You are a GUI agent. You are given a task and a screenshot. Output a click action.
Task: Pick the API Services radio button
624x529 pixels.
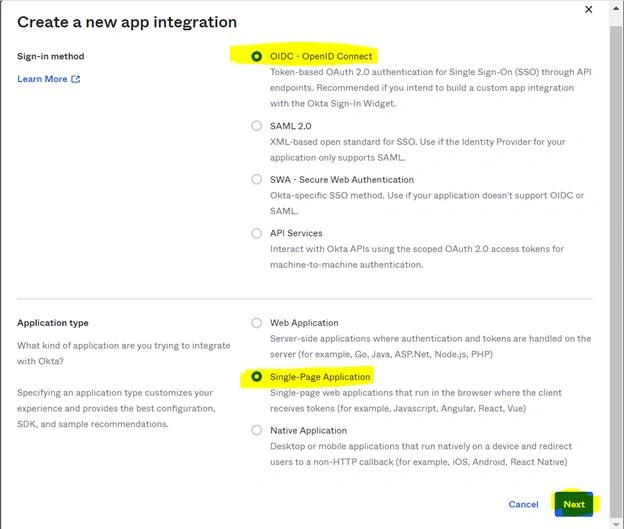click(x=257, y=233)
